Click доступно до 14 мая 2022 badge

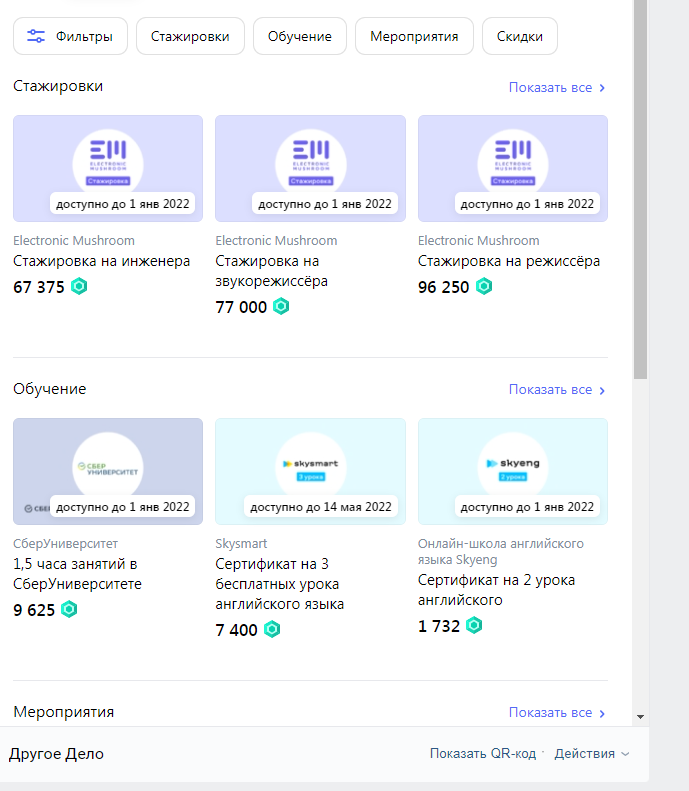pos(321,506)
